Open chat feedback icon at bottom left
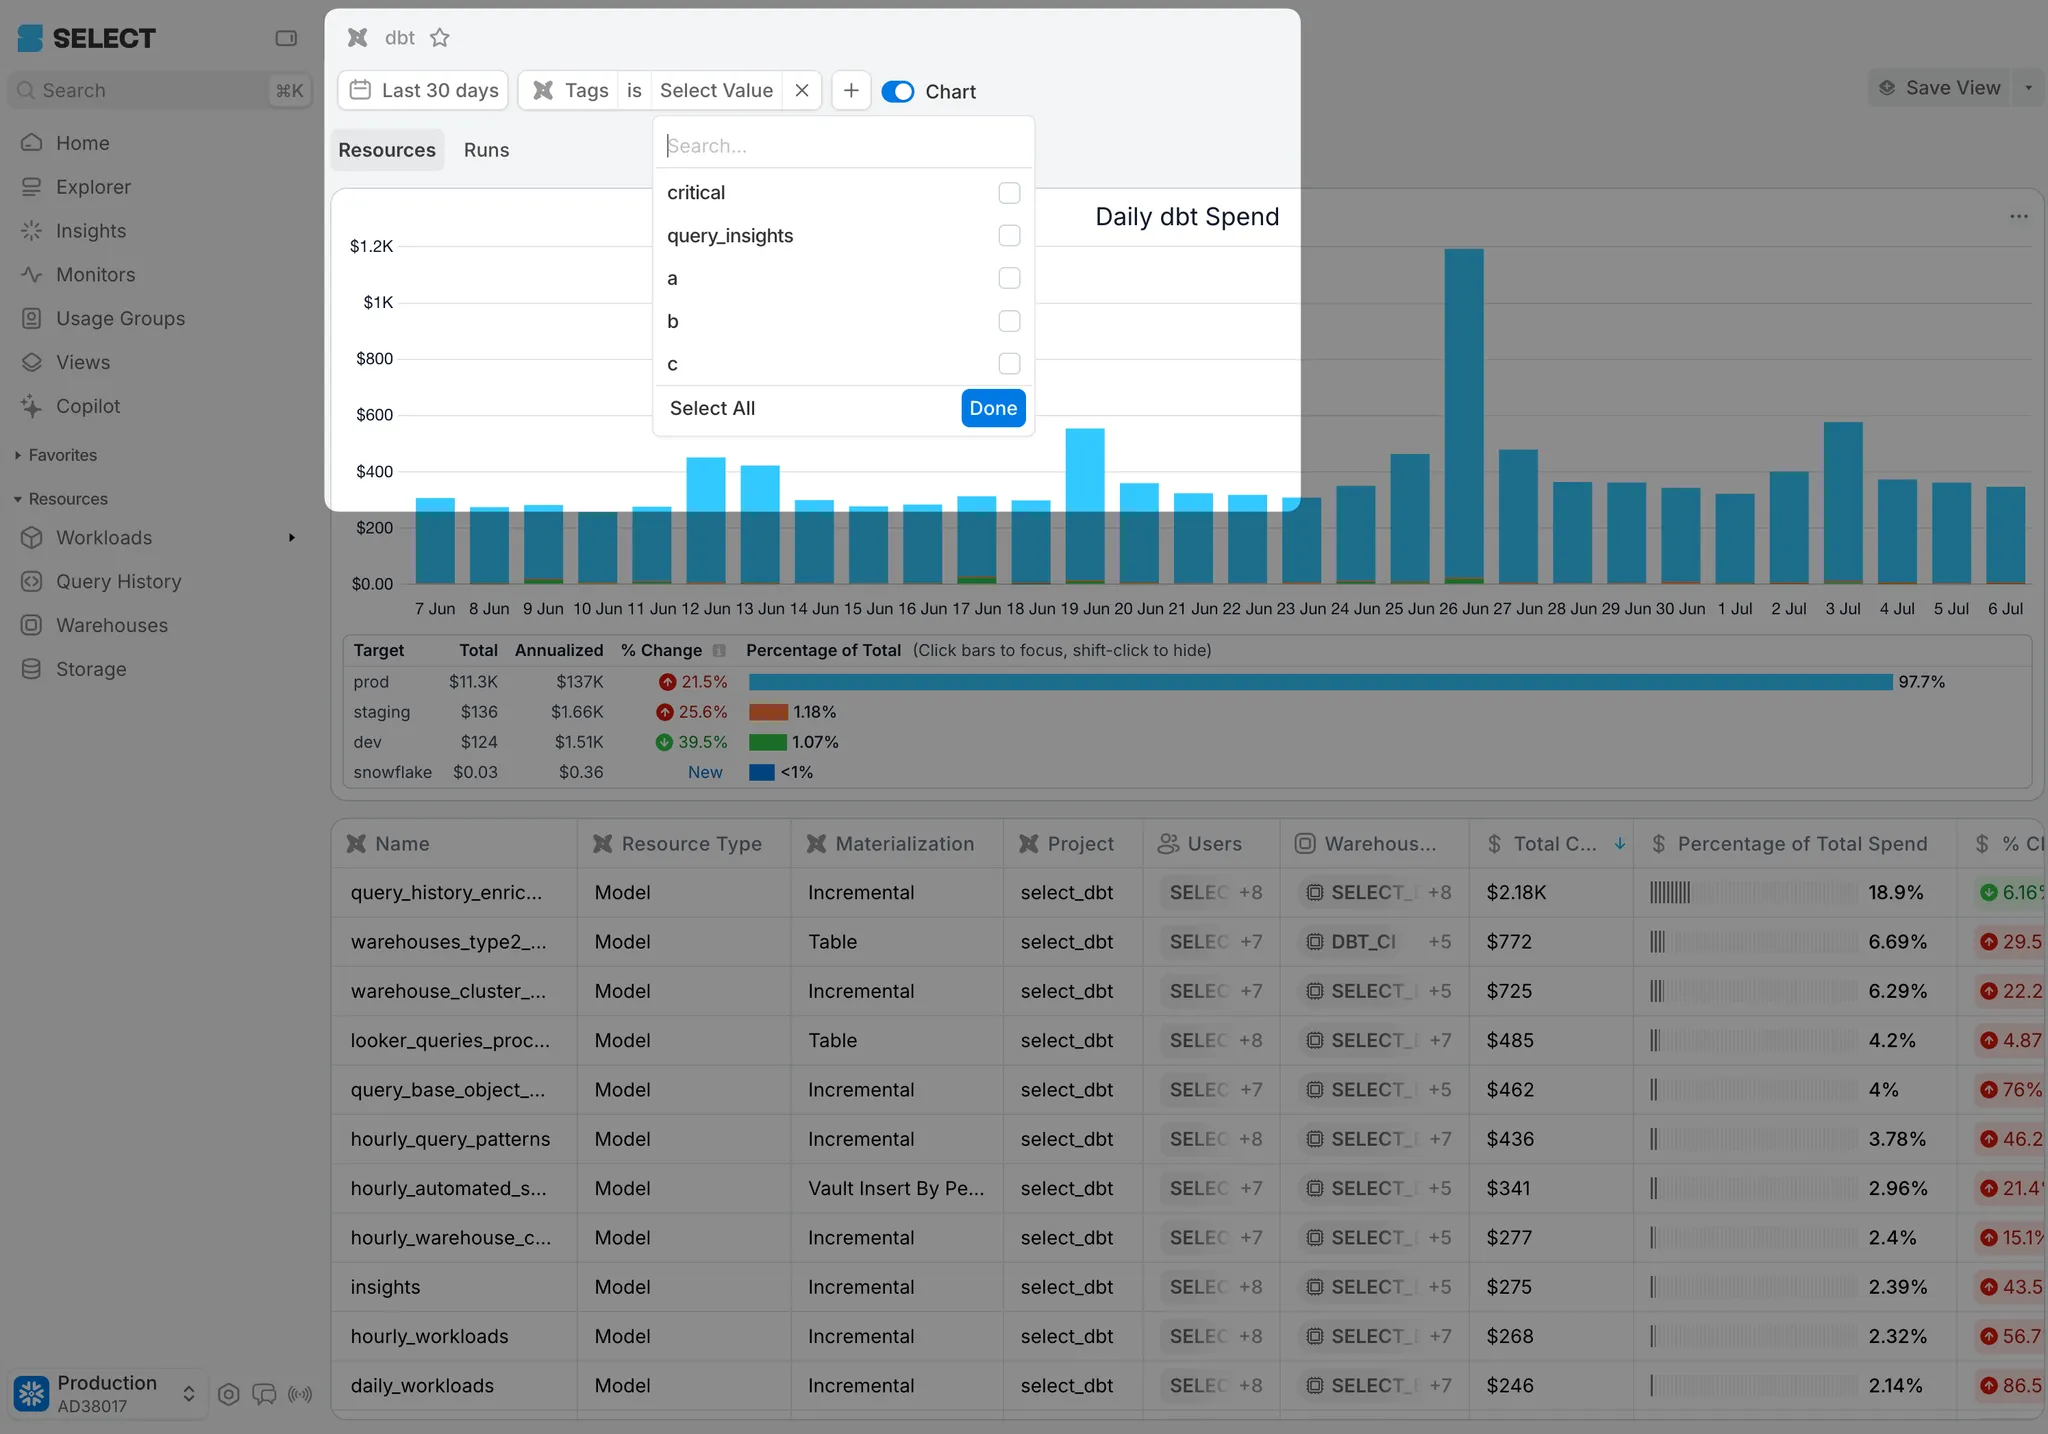This screenshot has height=1434, width=2048. [264, 1394]
